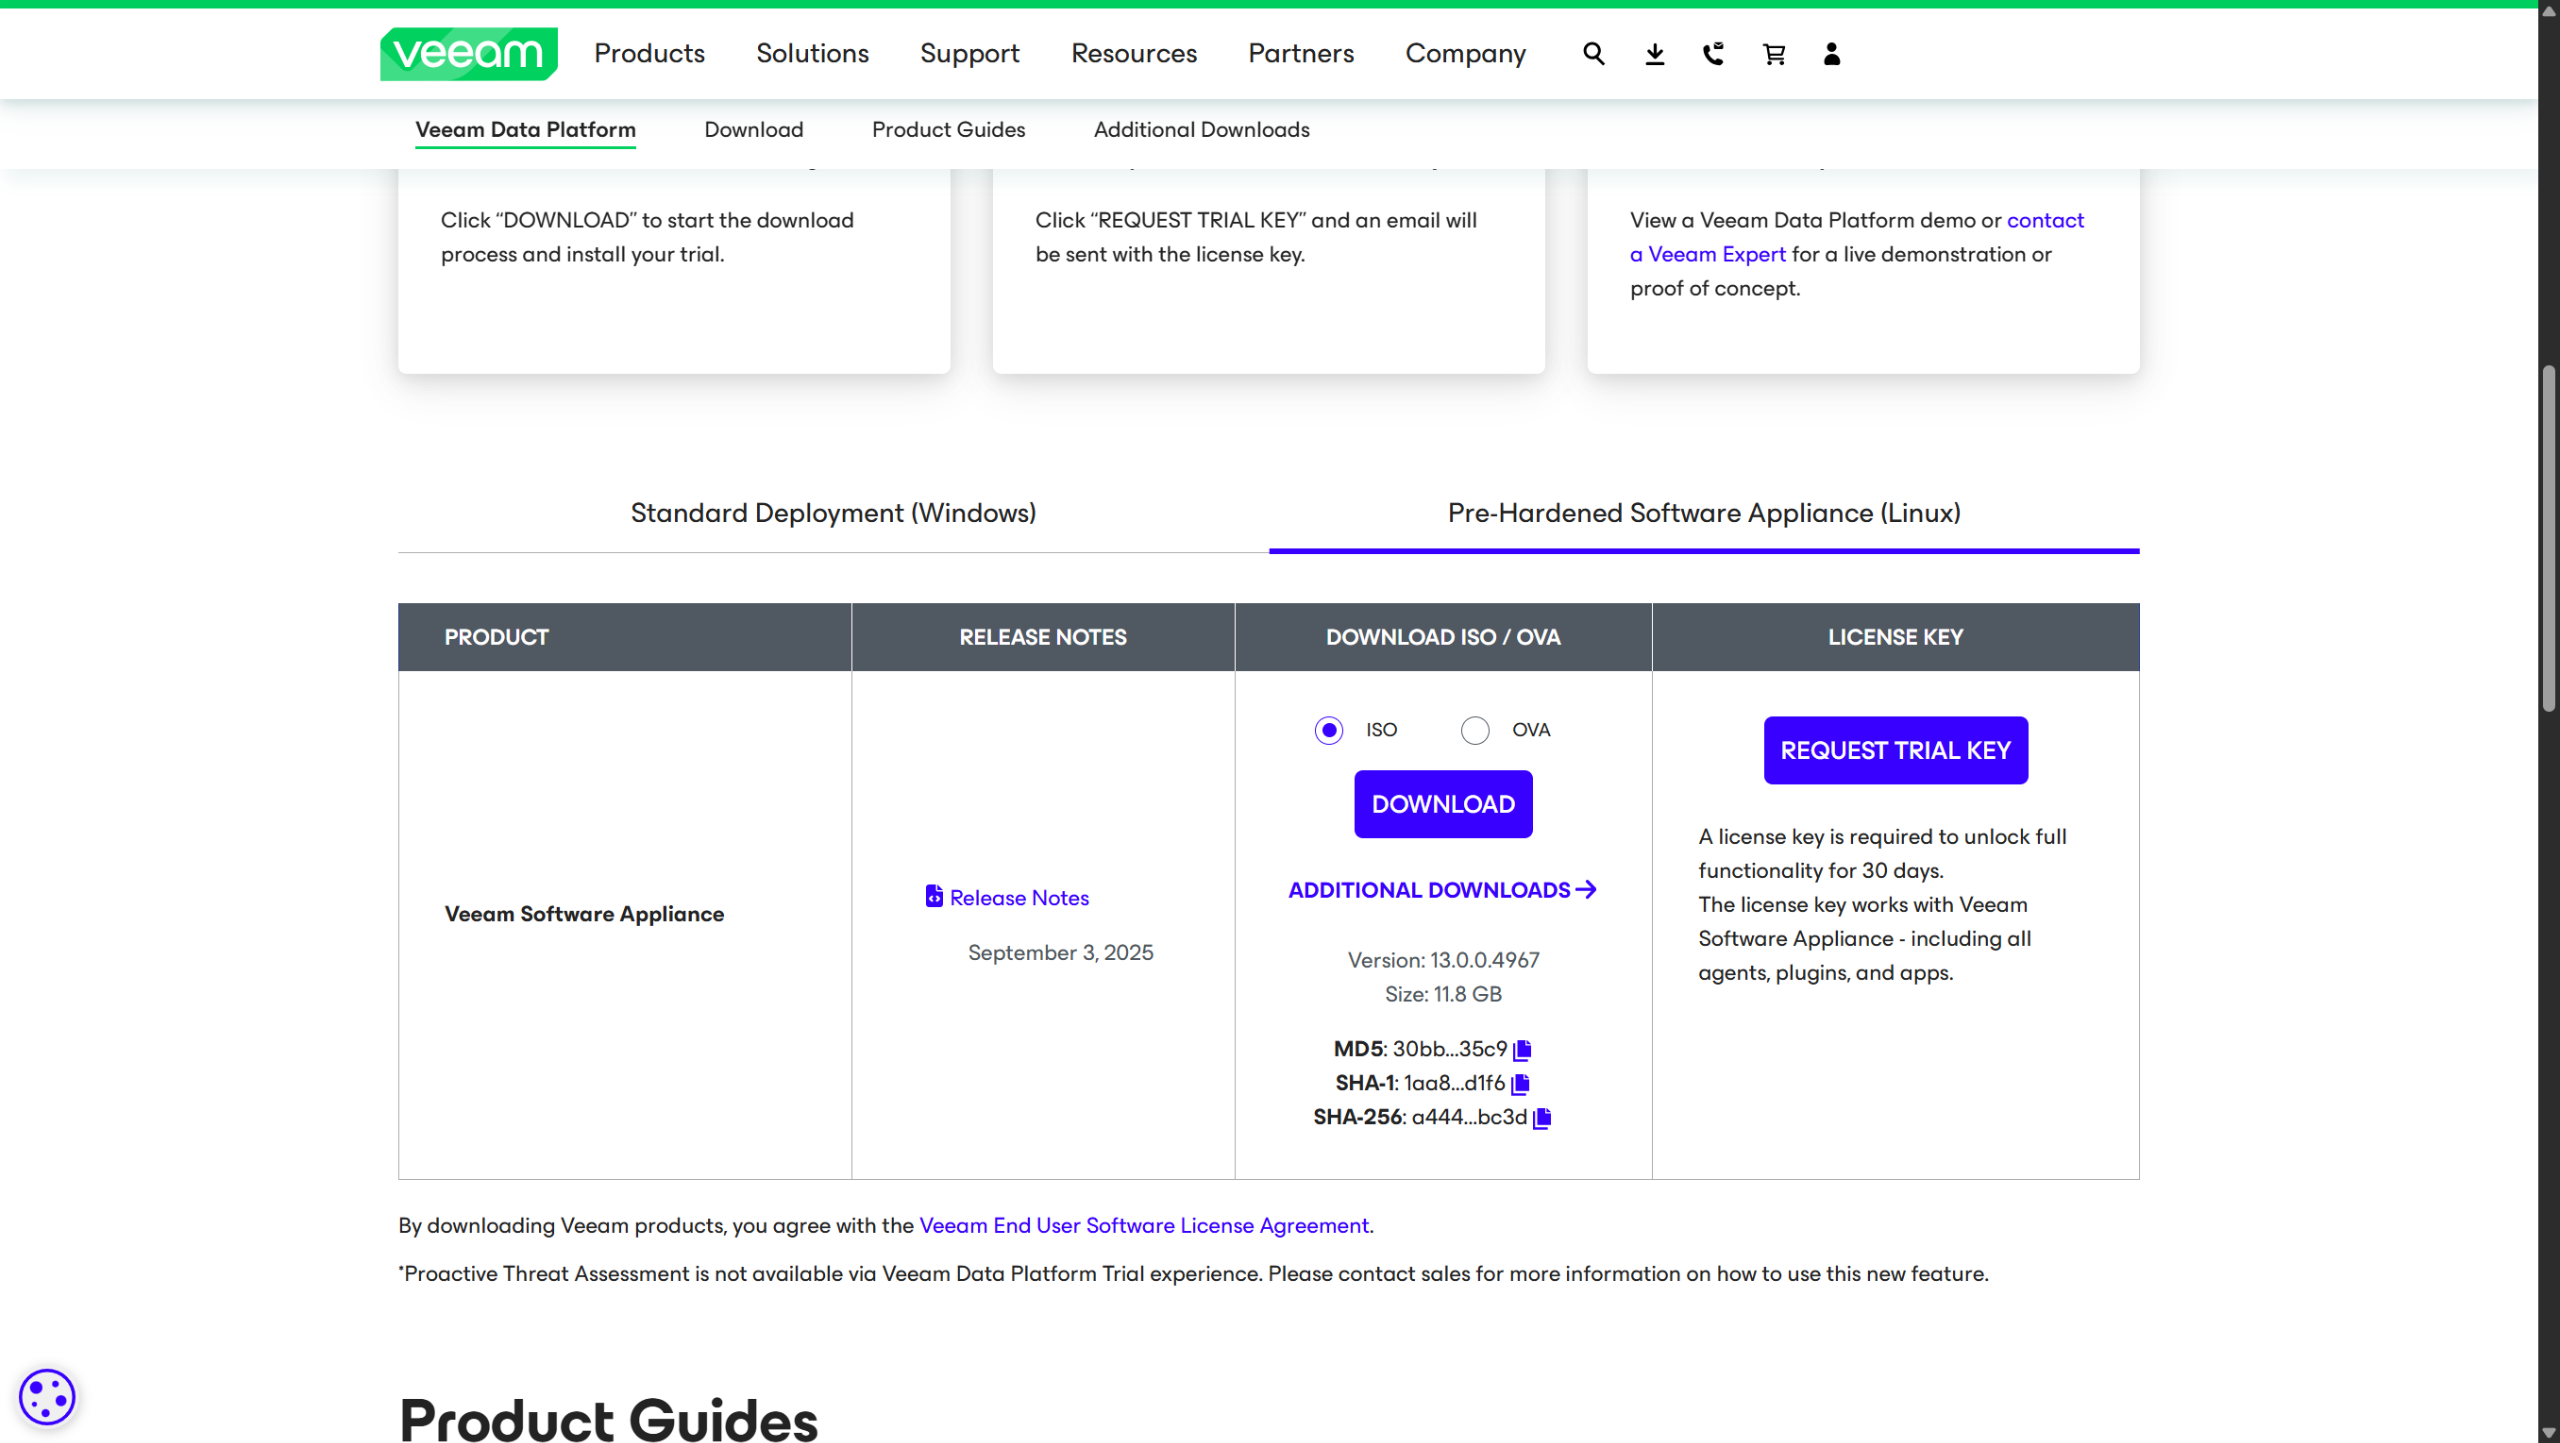Open the downloads icon in header
This screenshot has height=1443, width=2560.
pyautogui.click(x=1654, y=54)
